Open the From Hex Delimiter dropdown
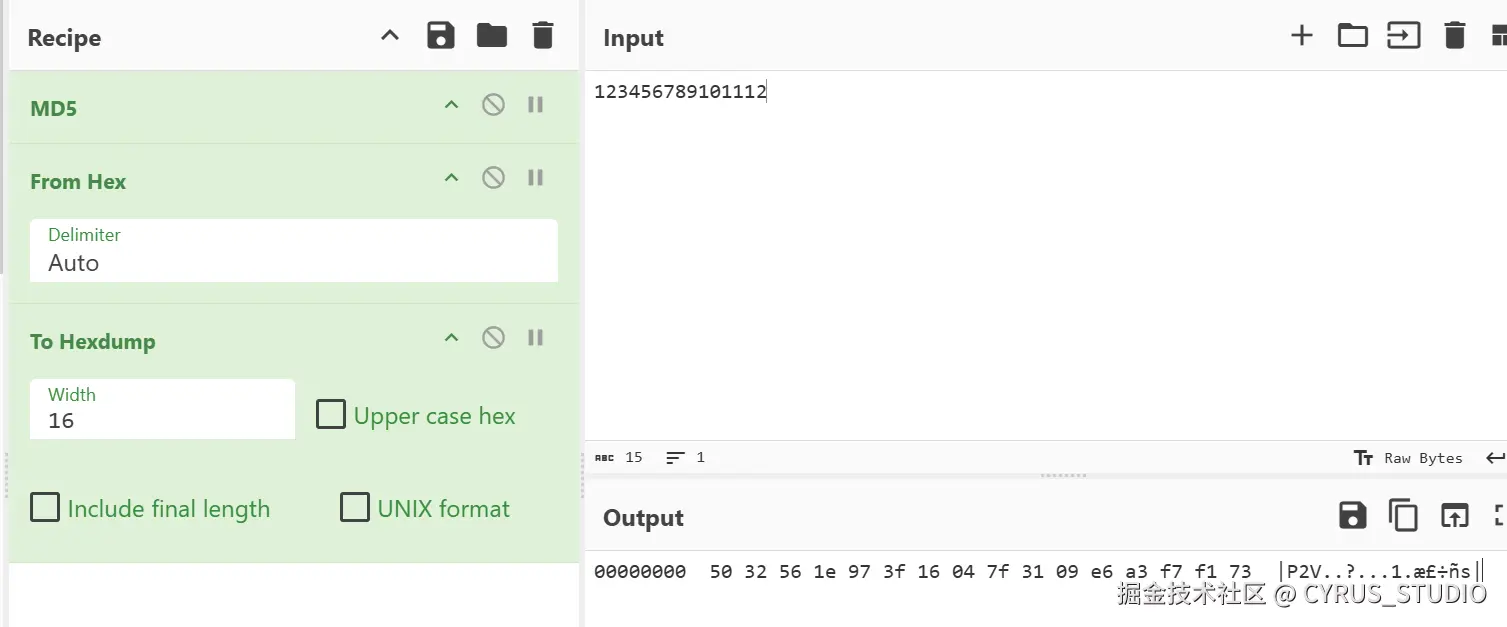This screenshot has height=627, width=1507. pyautogui.click(x=294, y=250)
